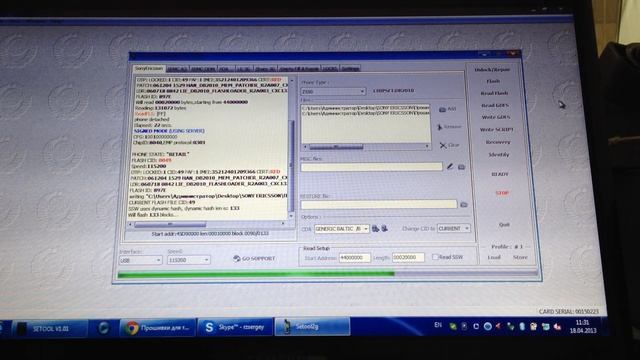Open folder browse icon beside RESTORE file field

coord(464,204)
